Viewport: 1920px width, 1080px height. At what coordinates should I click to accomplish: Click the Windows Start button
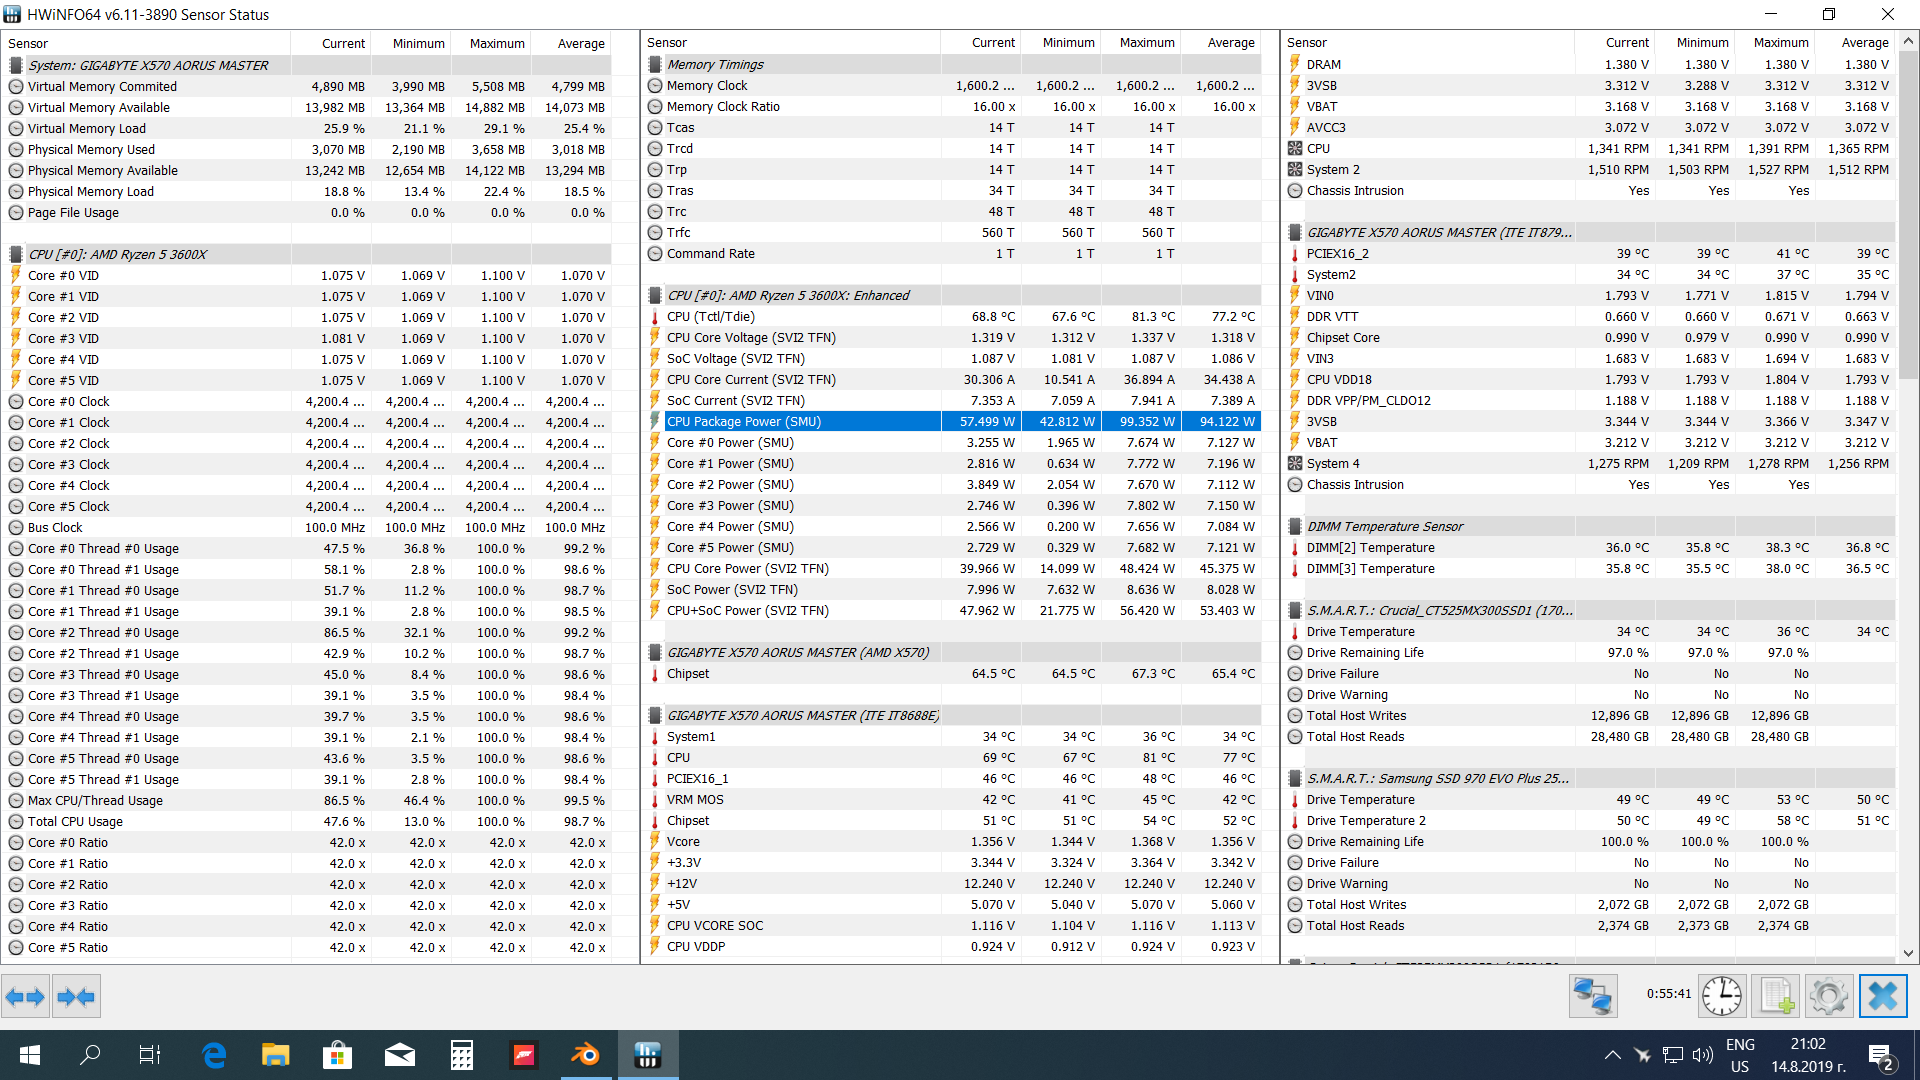click(x=30, y=1055)
